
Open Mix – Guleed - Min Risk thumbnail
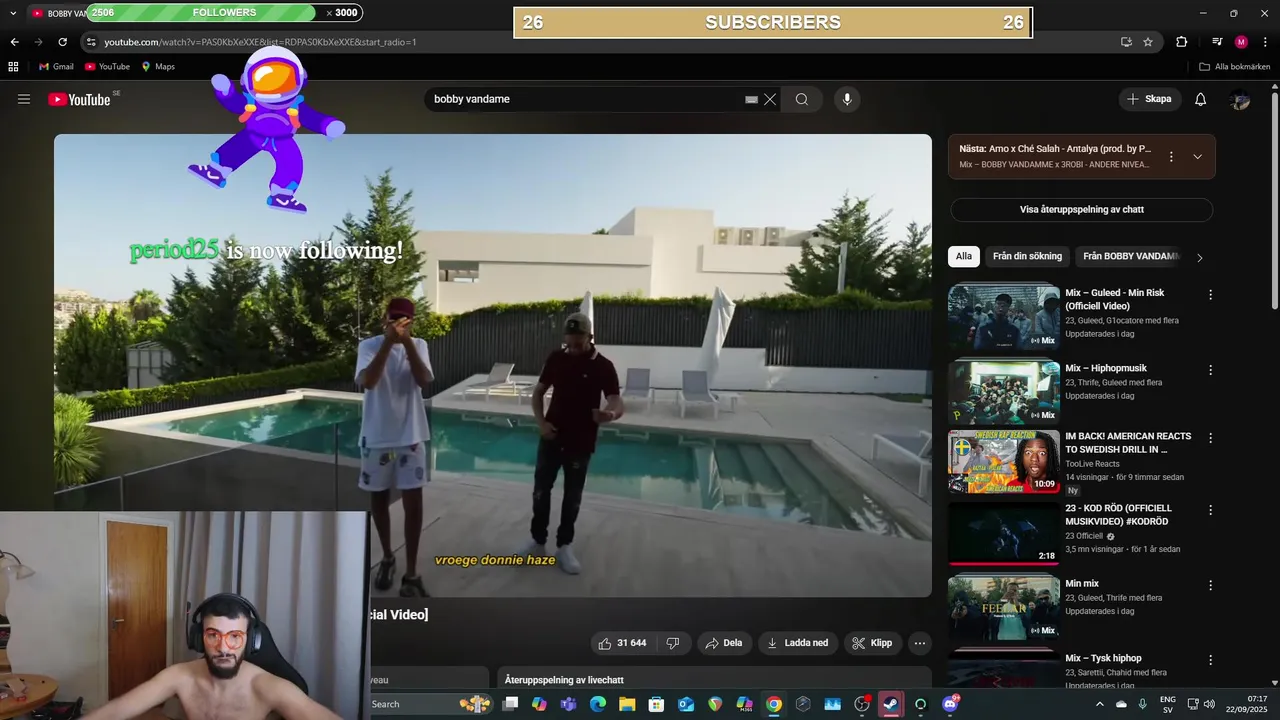(1003, 317)
